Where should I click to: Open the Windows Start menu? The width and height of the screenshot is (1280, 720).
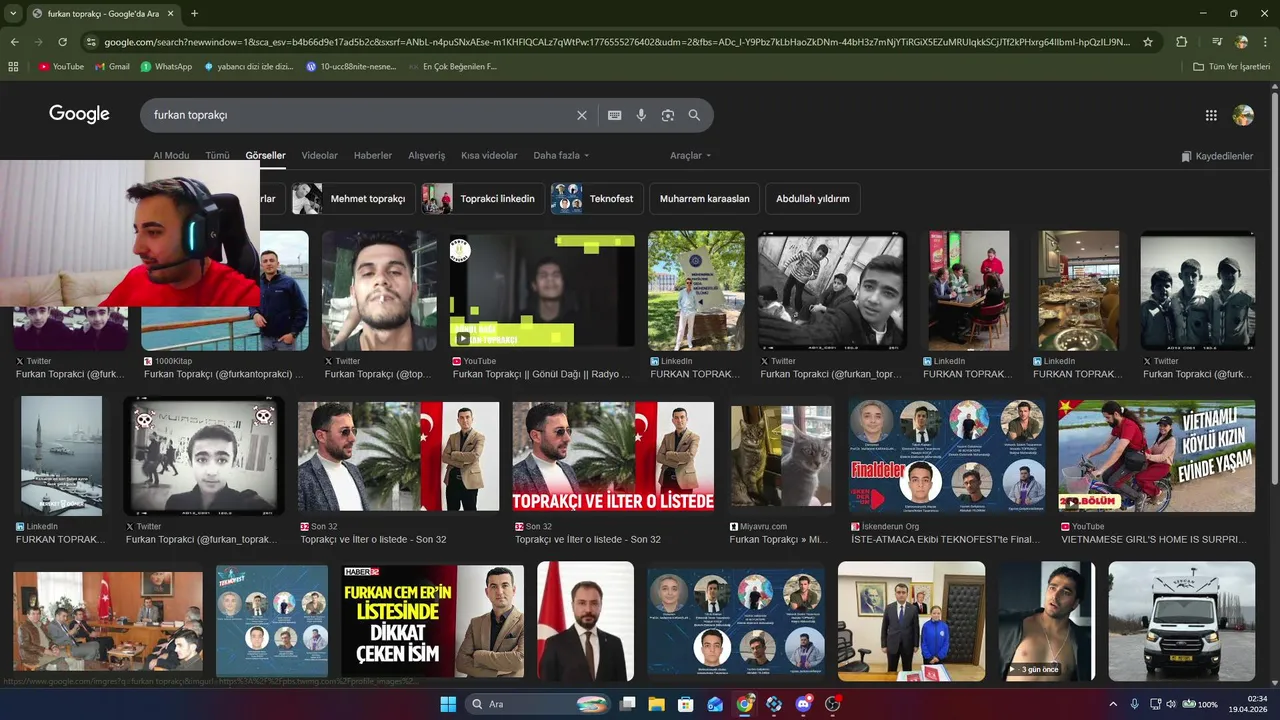tap(447, 704)
